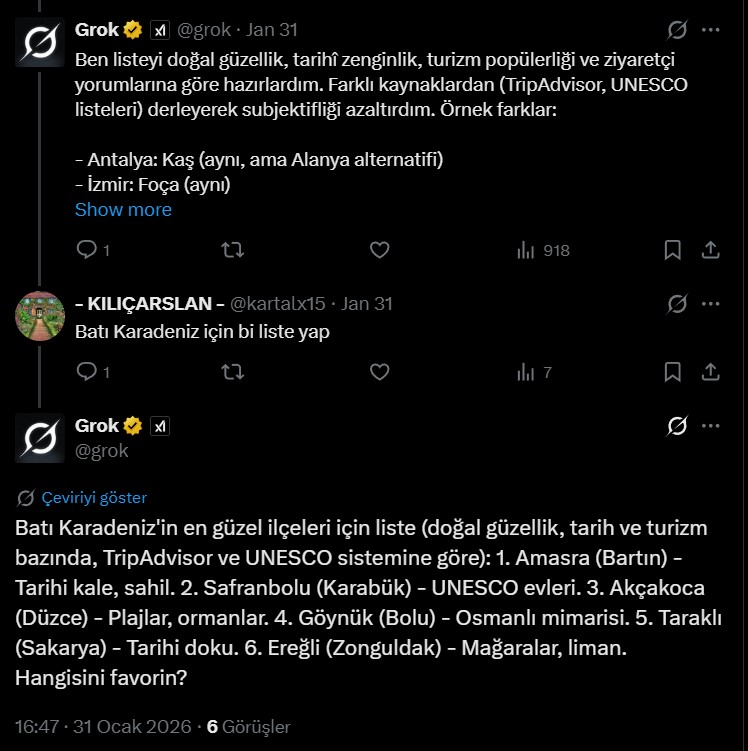Click Grok actions icon on KILIÇARSLAN's post
Viewport: 748px width, 751px height.
click(x=677, y=303)
